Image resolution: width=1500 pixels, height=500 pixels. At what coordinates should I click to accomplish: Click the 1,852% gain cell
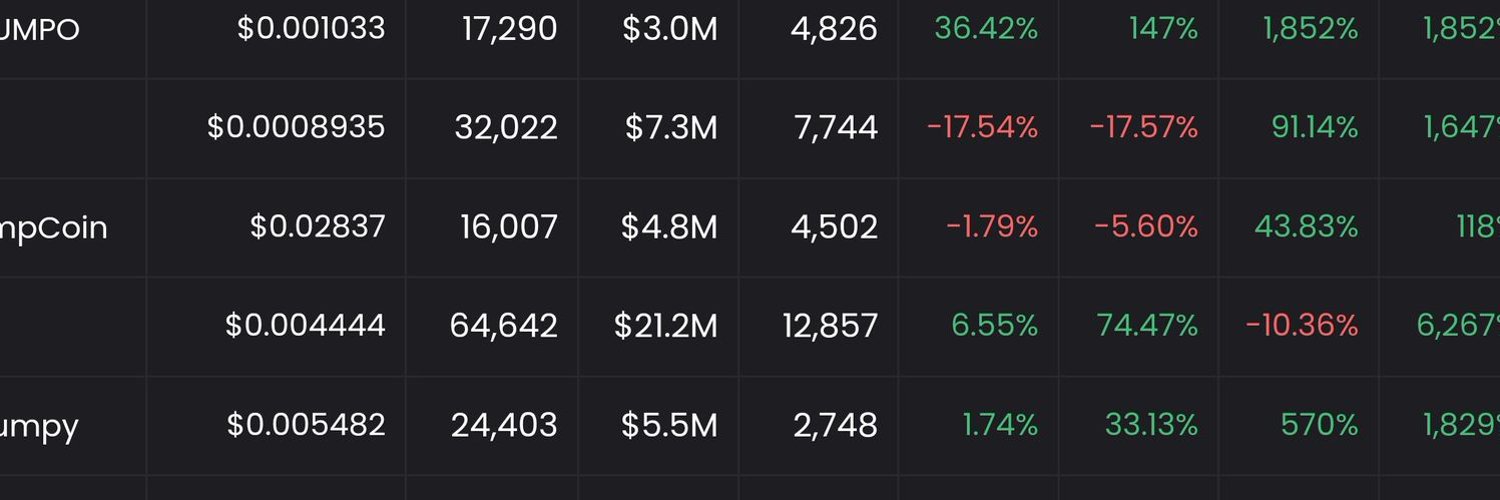(x=1310, y=29)
